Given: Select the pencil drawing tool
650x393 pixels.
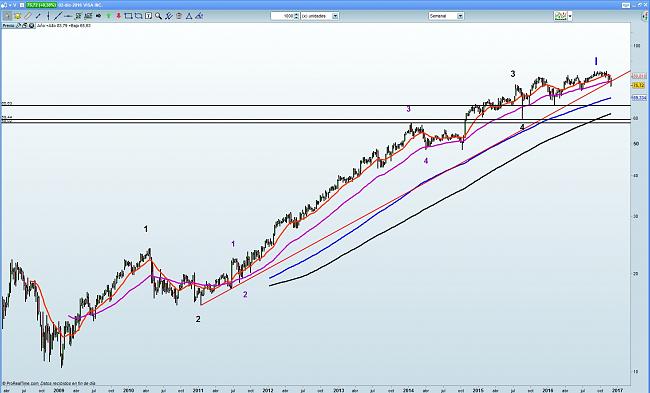Looking at the screenshot, I should click(x=27, y=16).
